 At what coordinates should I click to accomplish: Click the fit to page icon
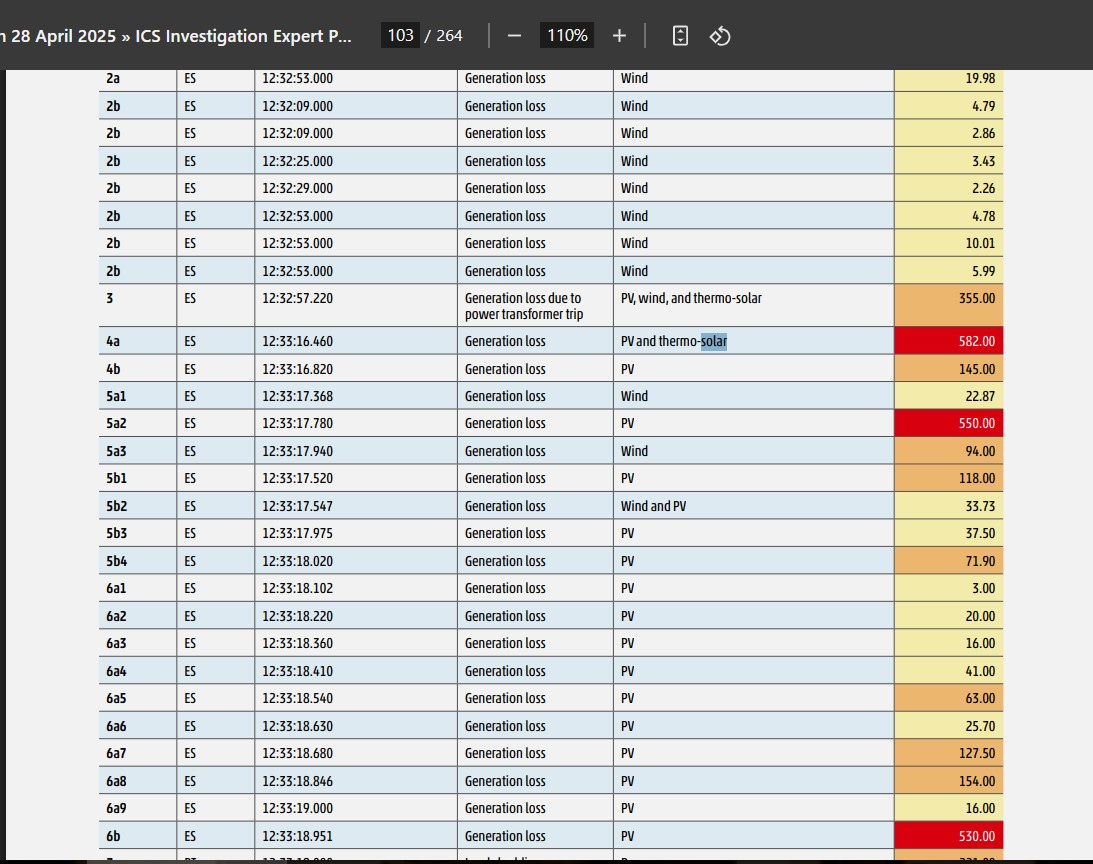point(680,36)
